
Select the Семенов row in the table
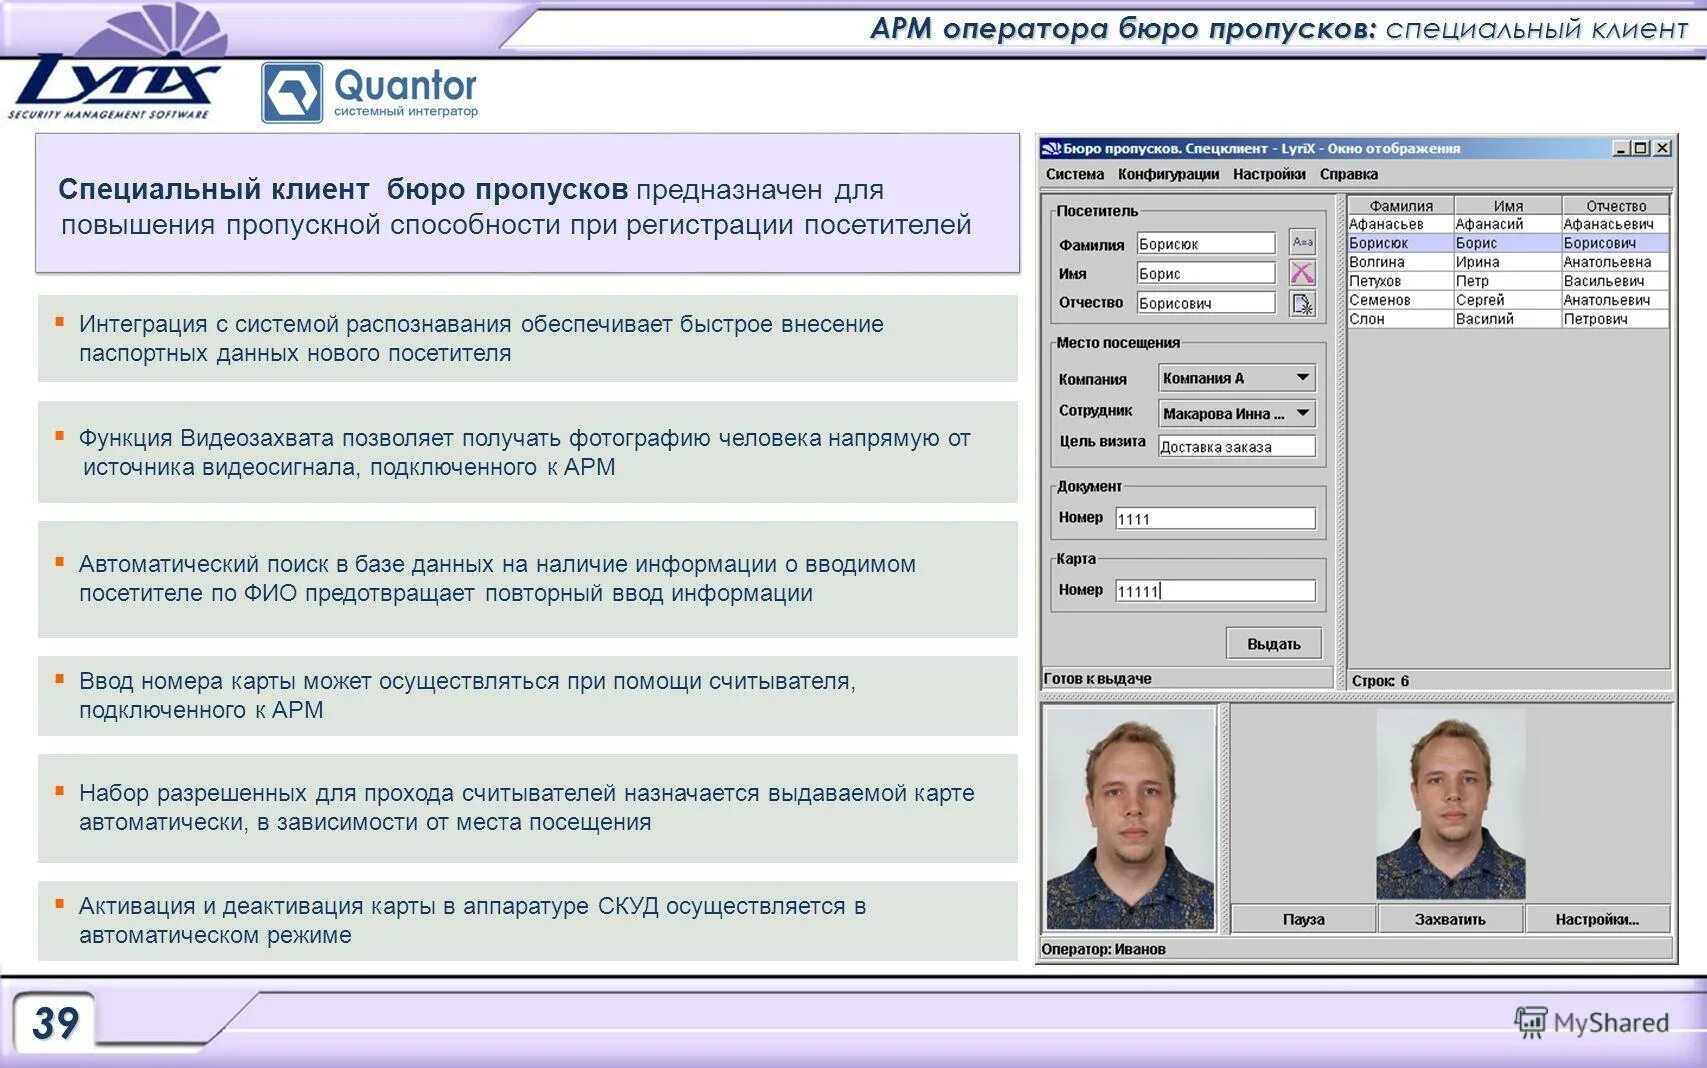(x=1508, y=300)
